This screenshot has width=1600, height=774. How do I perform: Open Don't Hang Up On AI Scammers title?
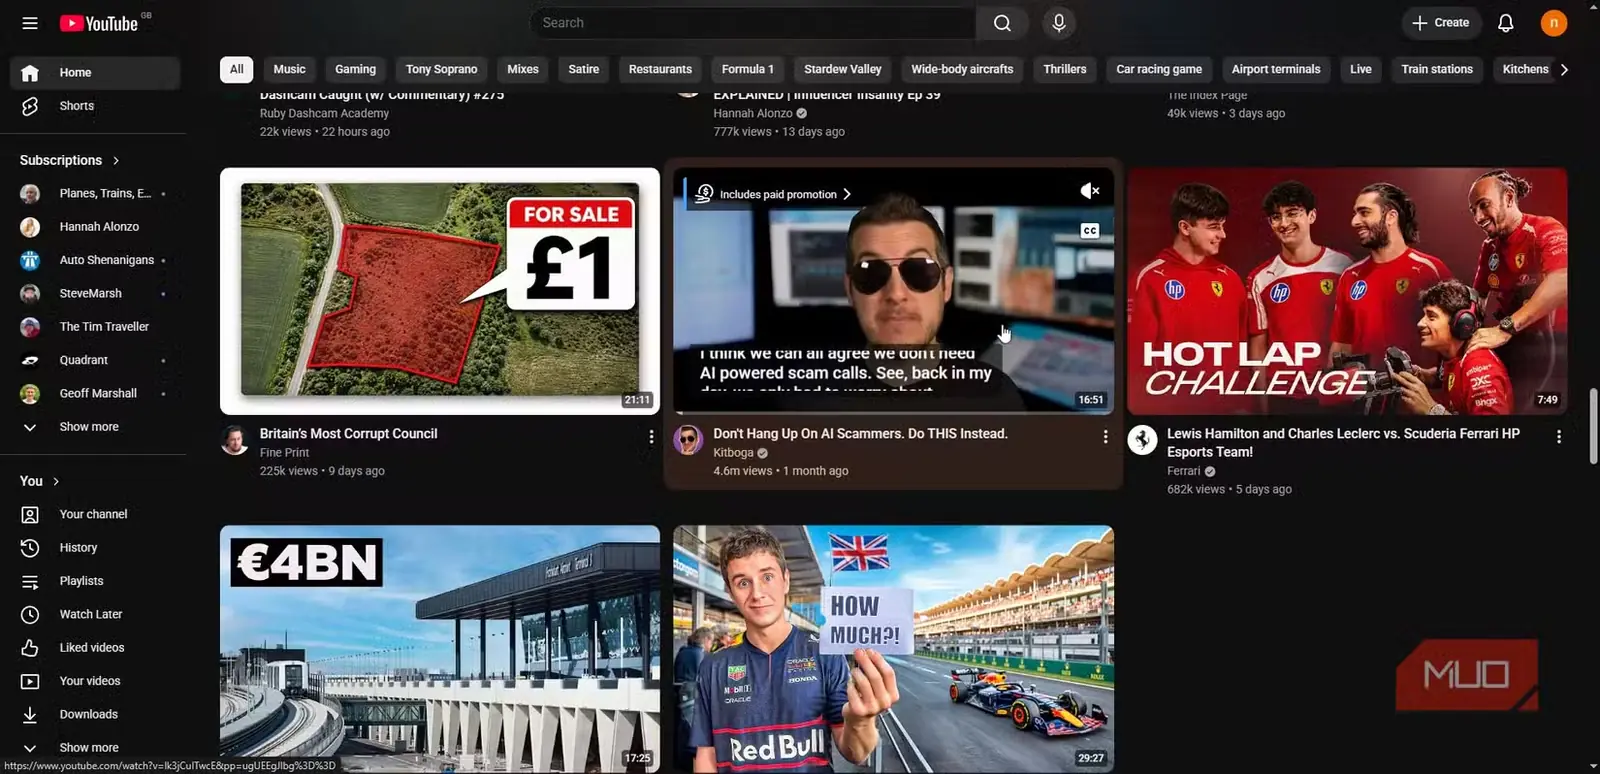pyautogui.click(x=860, y=433)
